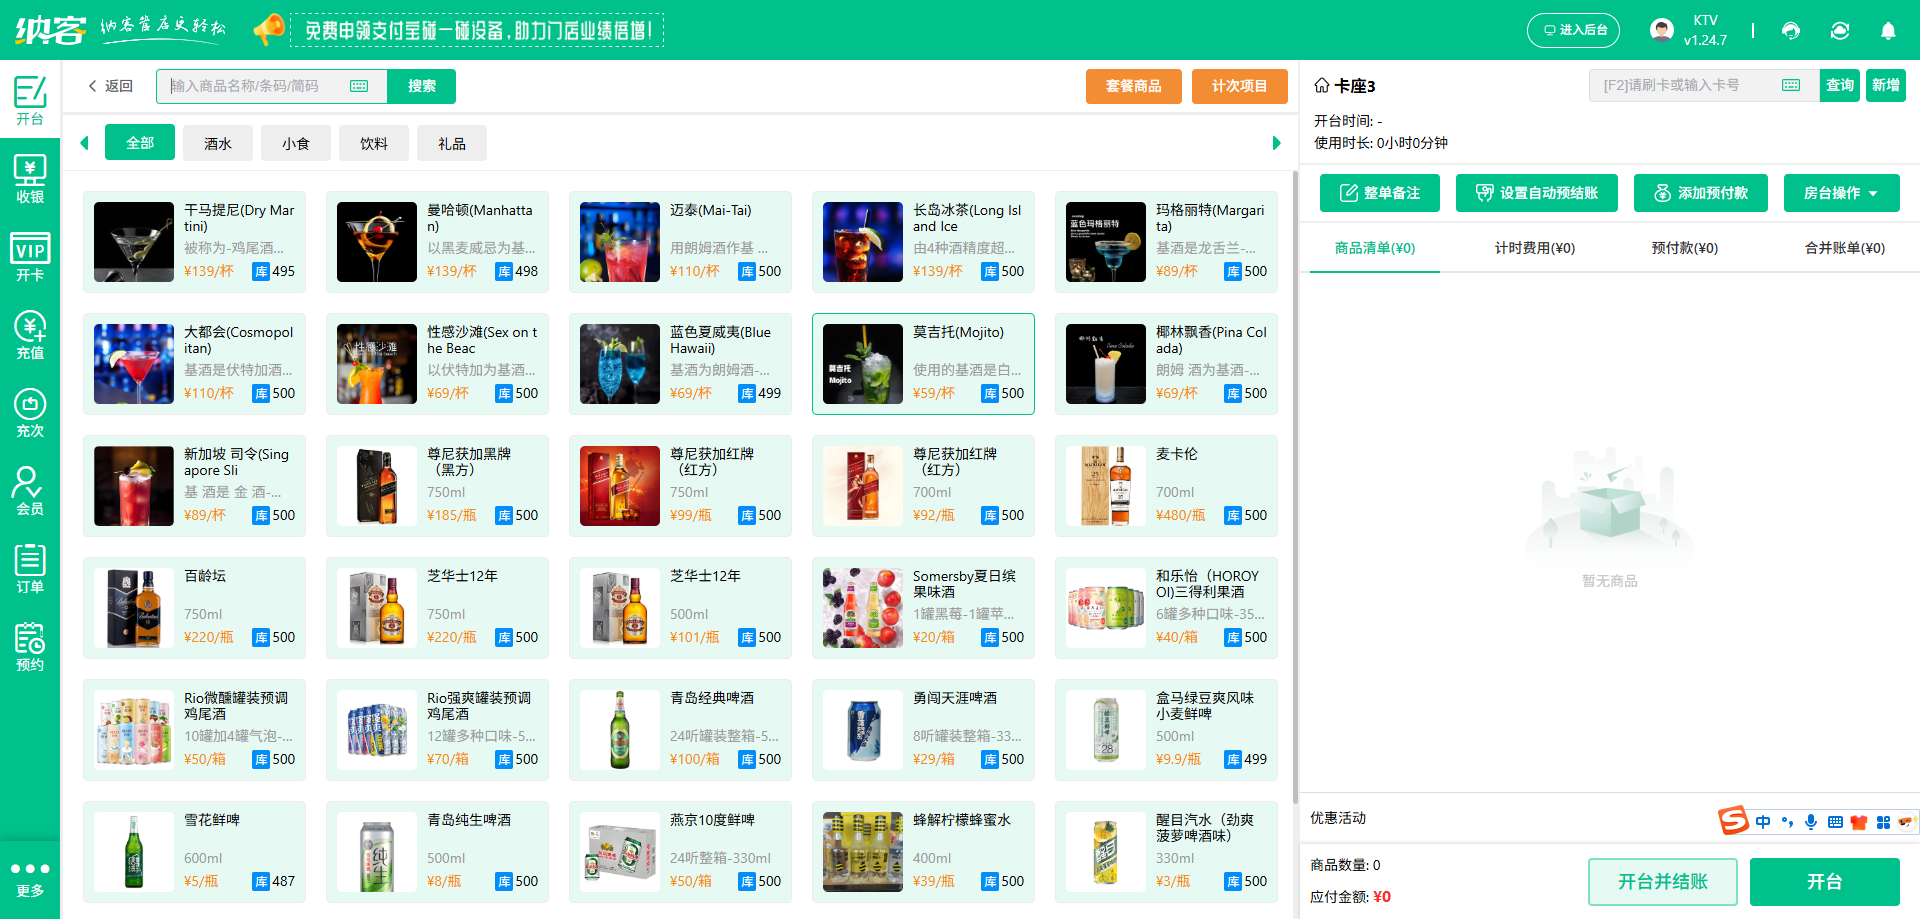Expand the 房台操作 dropdown
This screenshot has height=919, width=1920.
click(x=1841, y=193)
